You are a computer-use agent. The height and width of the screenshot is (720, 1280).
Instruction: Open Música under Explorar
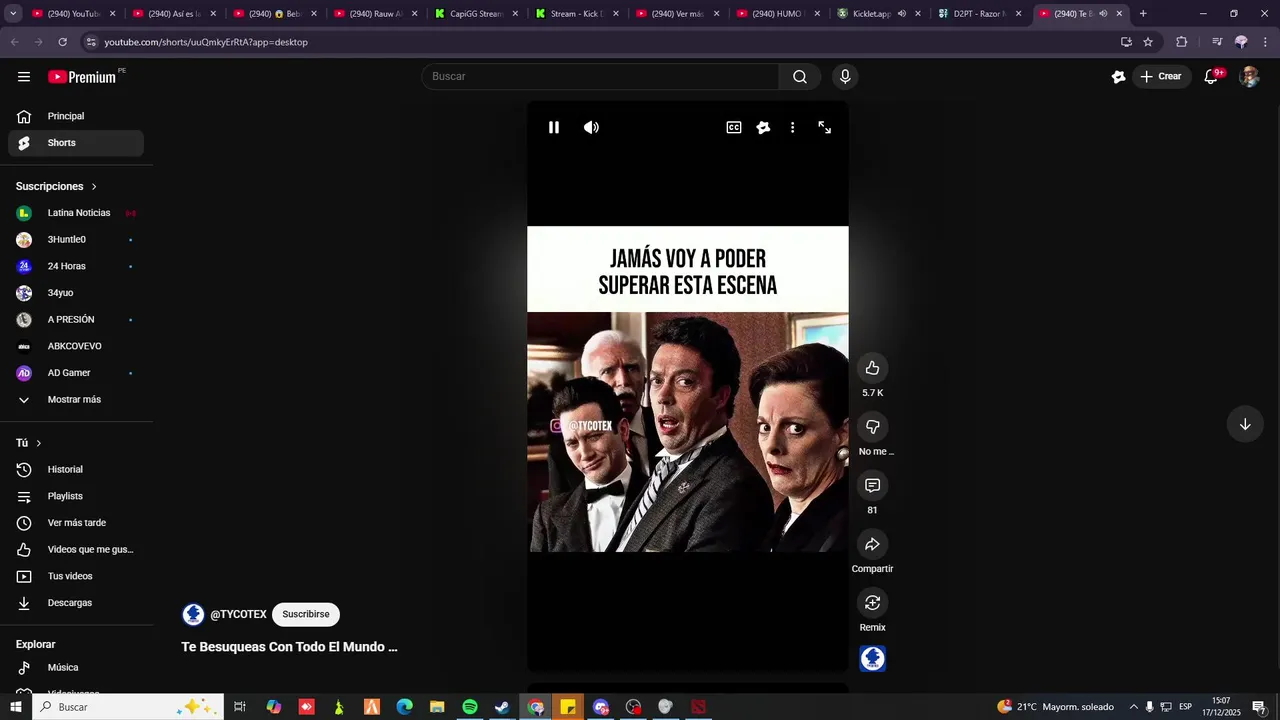[76, 668]
